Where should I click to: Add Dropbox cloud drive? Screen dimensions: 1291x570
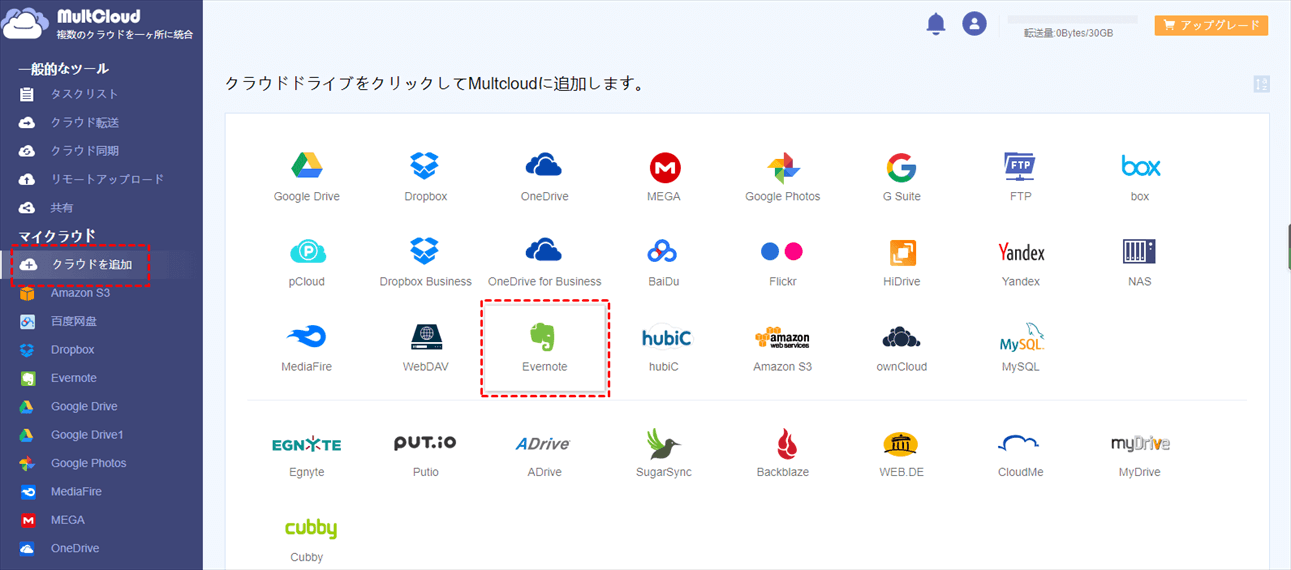pyautogui.click(x=426, y=177)
